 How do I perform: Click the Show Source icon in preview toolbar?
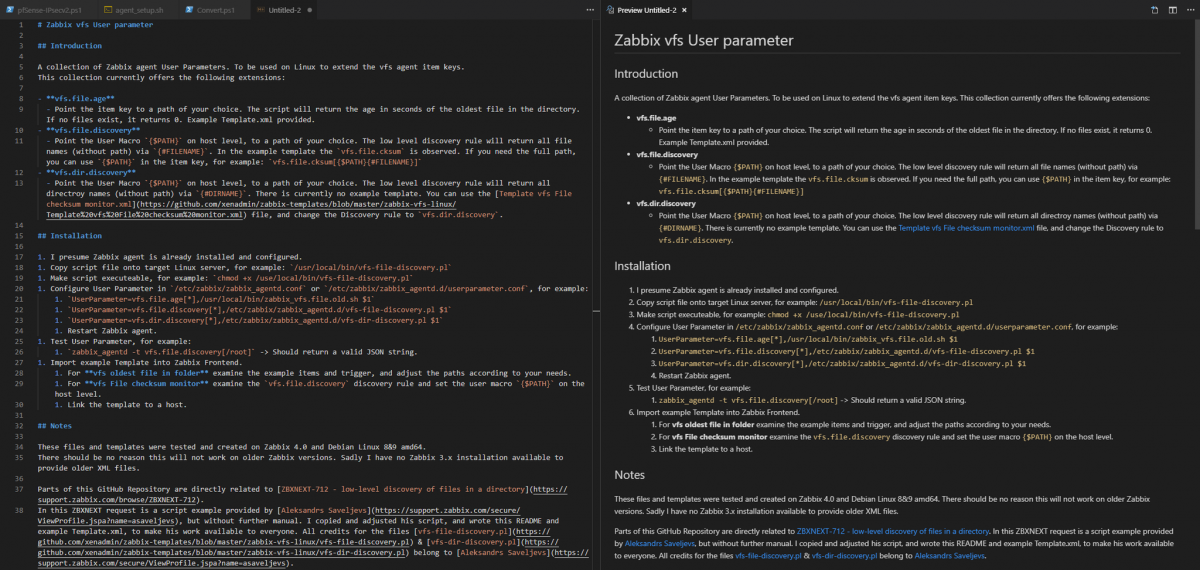click(x=1154, y=9)
